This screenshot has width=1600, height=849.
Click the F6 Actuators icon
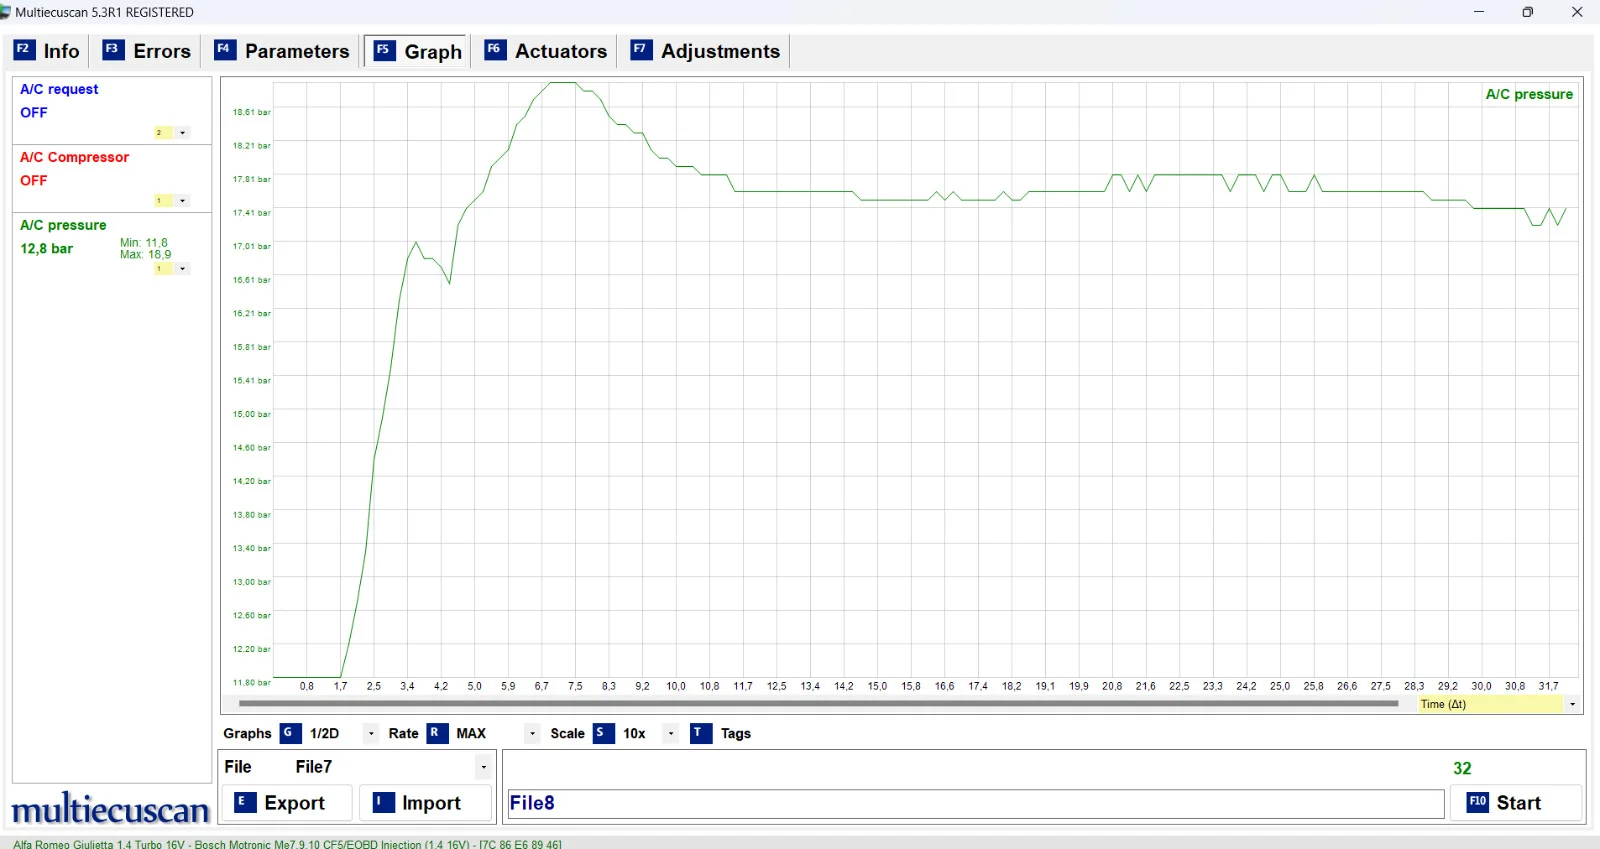[x=494, y=50]
